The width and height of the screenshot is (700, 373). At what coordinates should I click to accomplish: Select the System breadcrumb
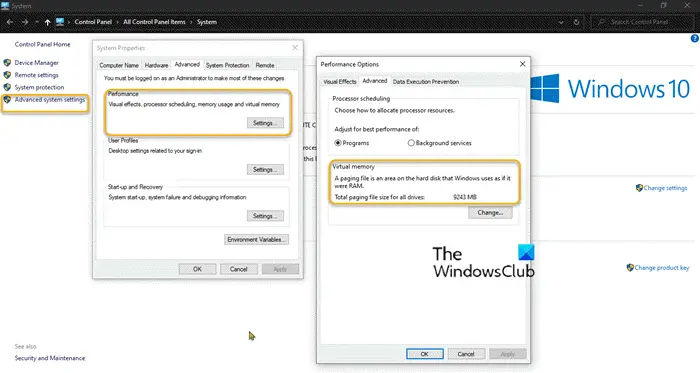tap(207, 22)
